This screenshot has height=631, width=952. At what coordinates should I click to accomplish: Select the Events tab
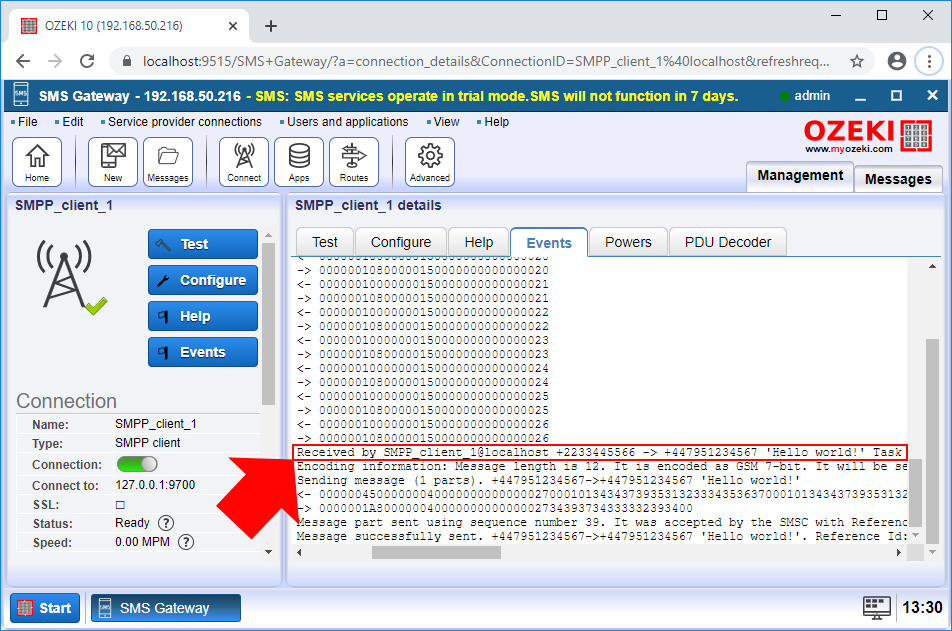click(x=549, y=242)
